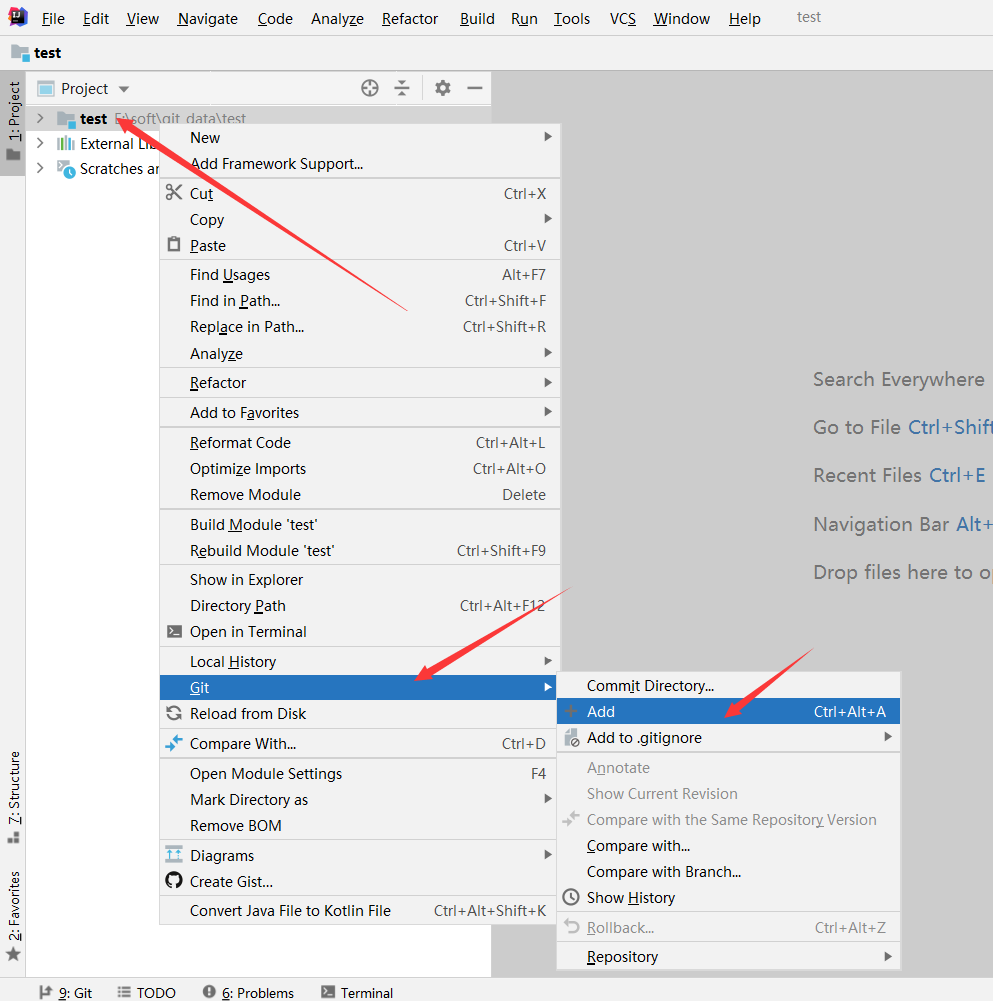Click the compare arrows icon beside Compare With
Viewport: 993px width, 1001px height.
click(x=174, y=743)
